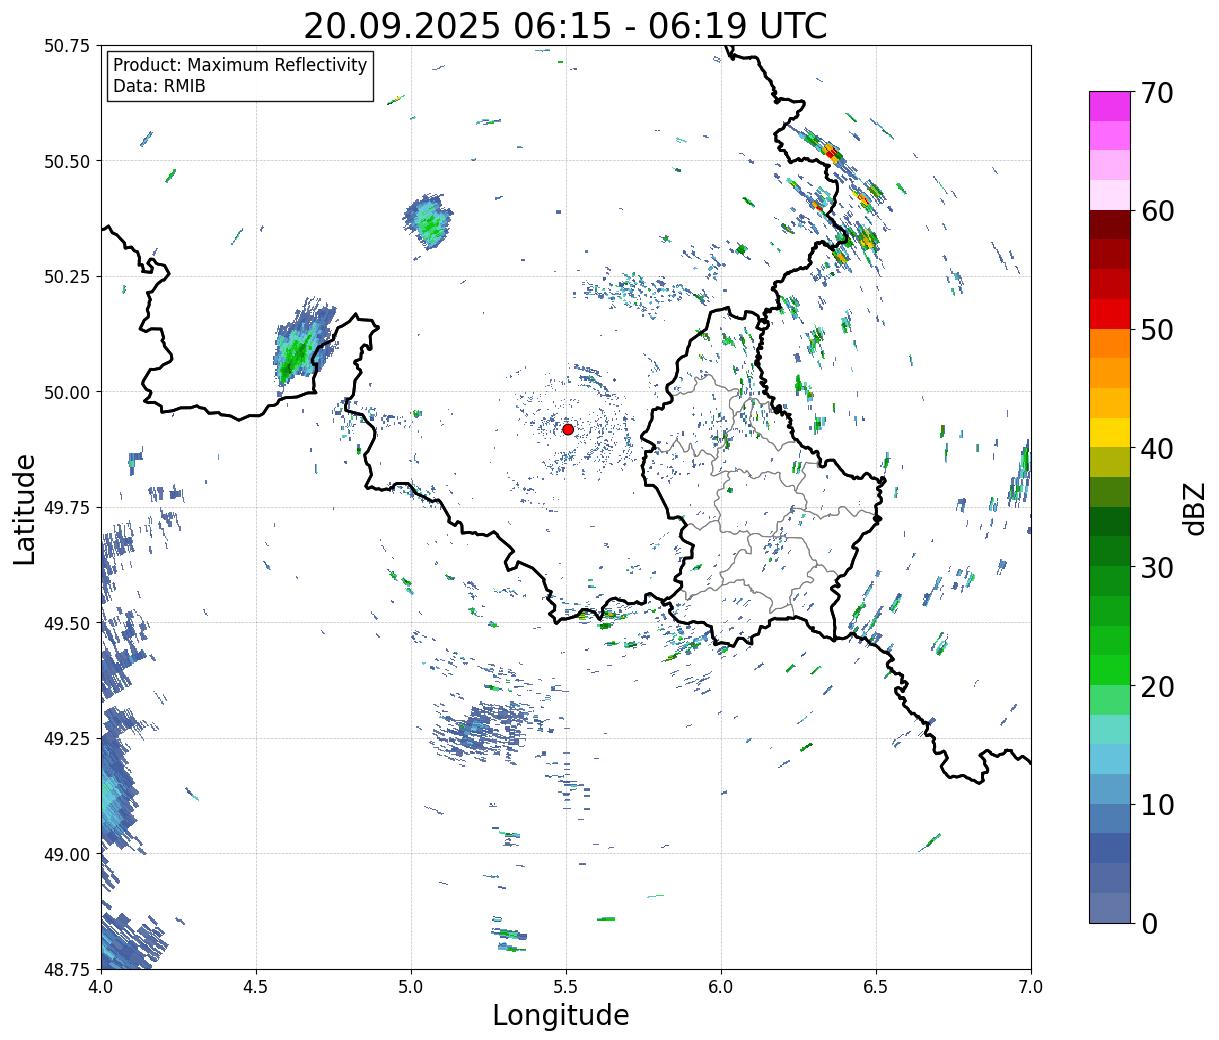Click the colorbar tick label 30
This screenshot has width=1219, height=1040.
tap(1156, 567)
